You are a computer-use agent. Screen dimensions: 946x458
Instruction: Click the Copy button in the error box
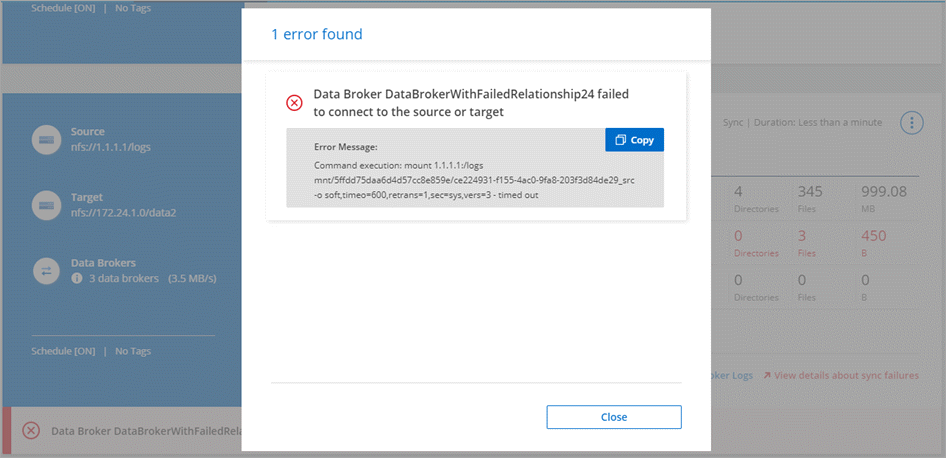[x=634, y=140]
